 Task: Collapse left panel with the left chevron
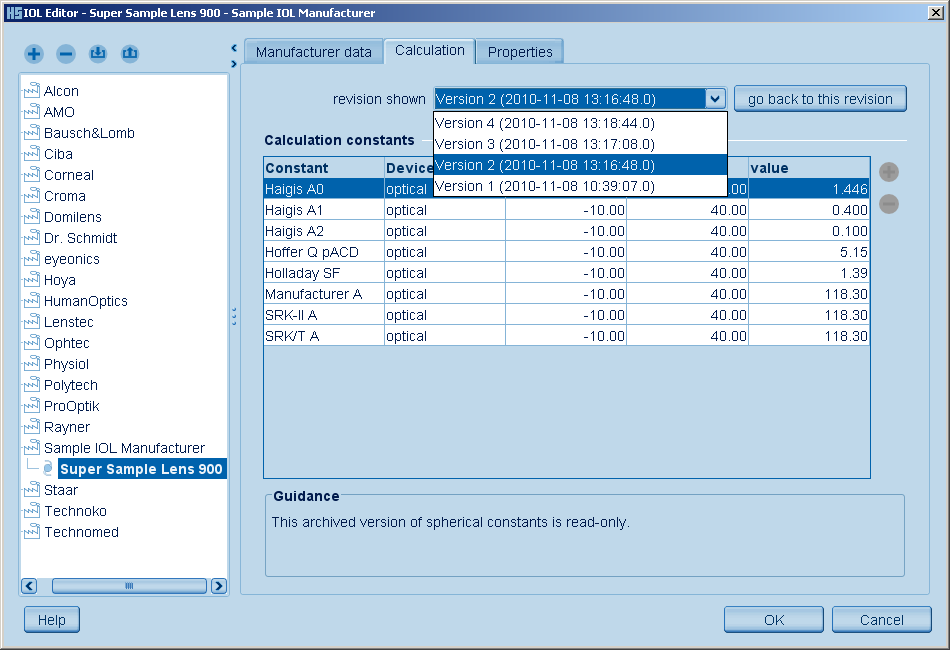[233, 47]
